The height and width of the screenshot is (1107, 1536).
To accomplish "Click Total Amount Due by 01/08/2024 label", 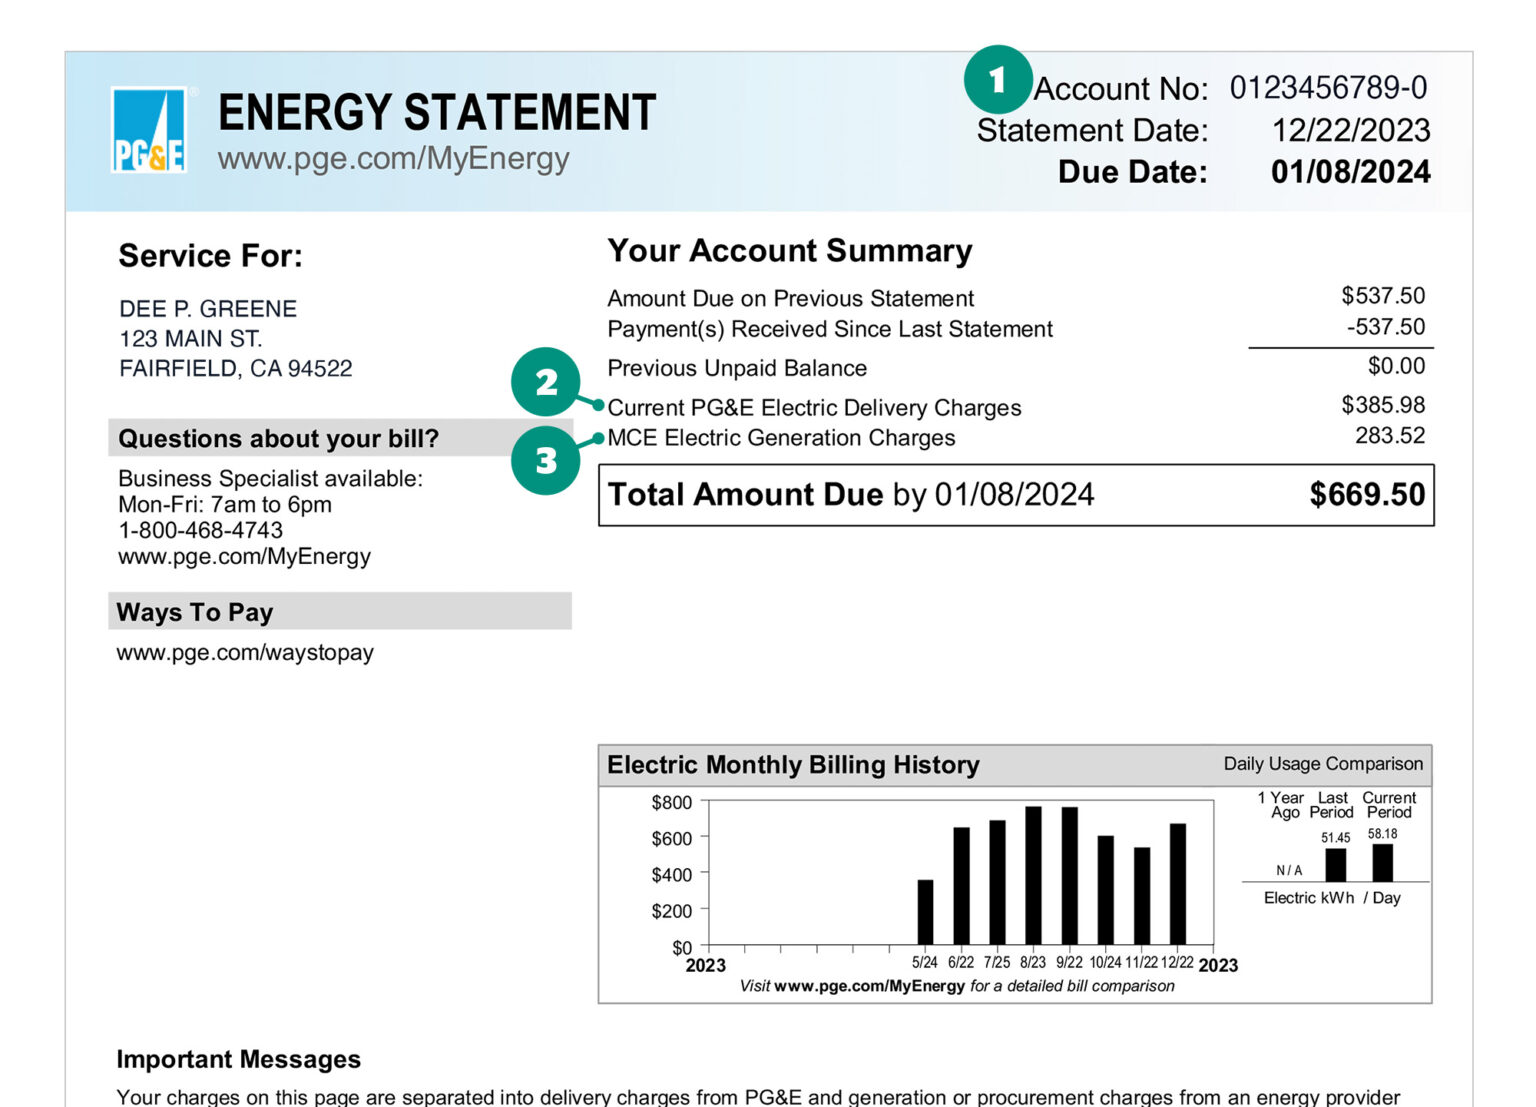I will (851, 495).
